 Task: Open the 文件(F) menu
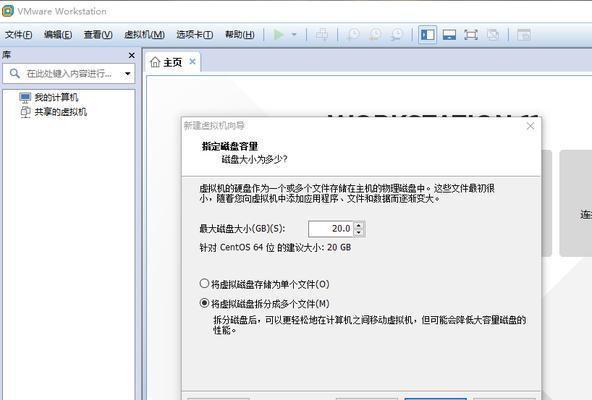(18, 35)
